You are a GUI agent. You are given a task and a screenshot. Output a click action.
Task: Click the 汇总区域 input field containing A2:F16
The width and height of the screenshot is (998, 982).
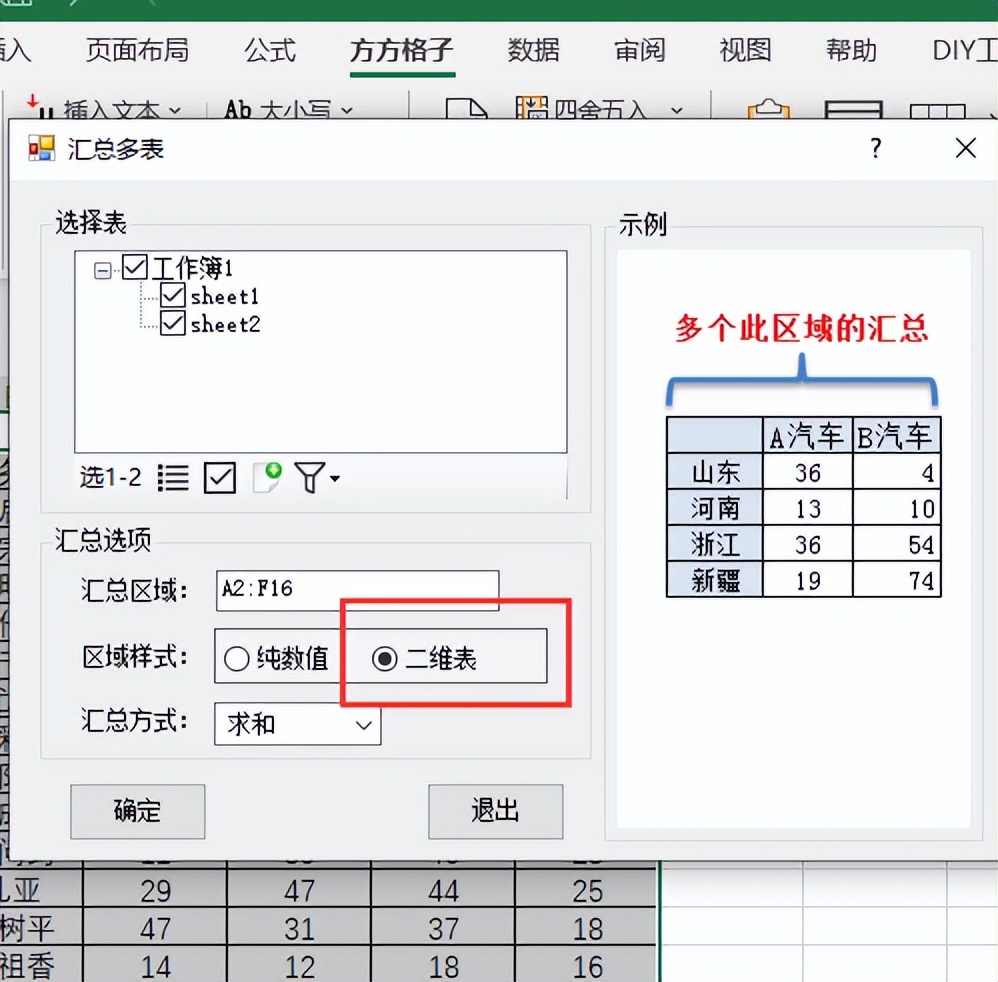pyautogui.click(x=357, y=590)
